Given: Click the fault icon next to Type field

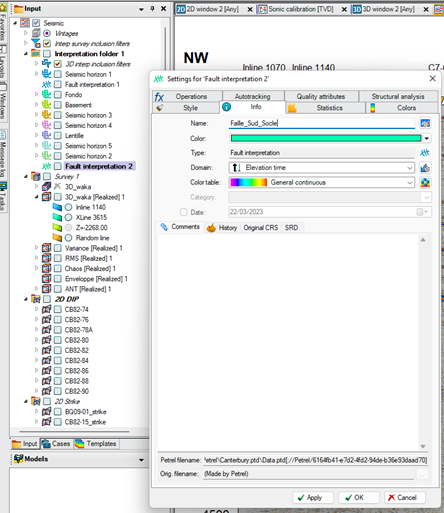Looking at the screenshot, I should click(x=425, y=153).
